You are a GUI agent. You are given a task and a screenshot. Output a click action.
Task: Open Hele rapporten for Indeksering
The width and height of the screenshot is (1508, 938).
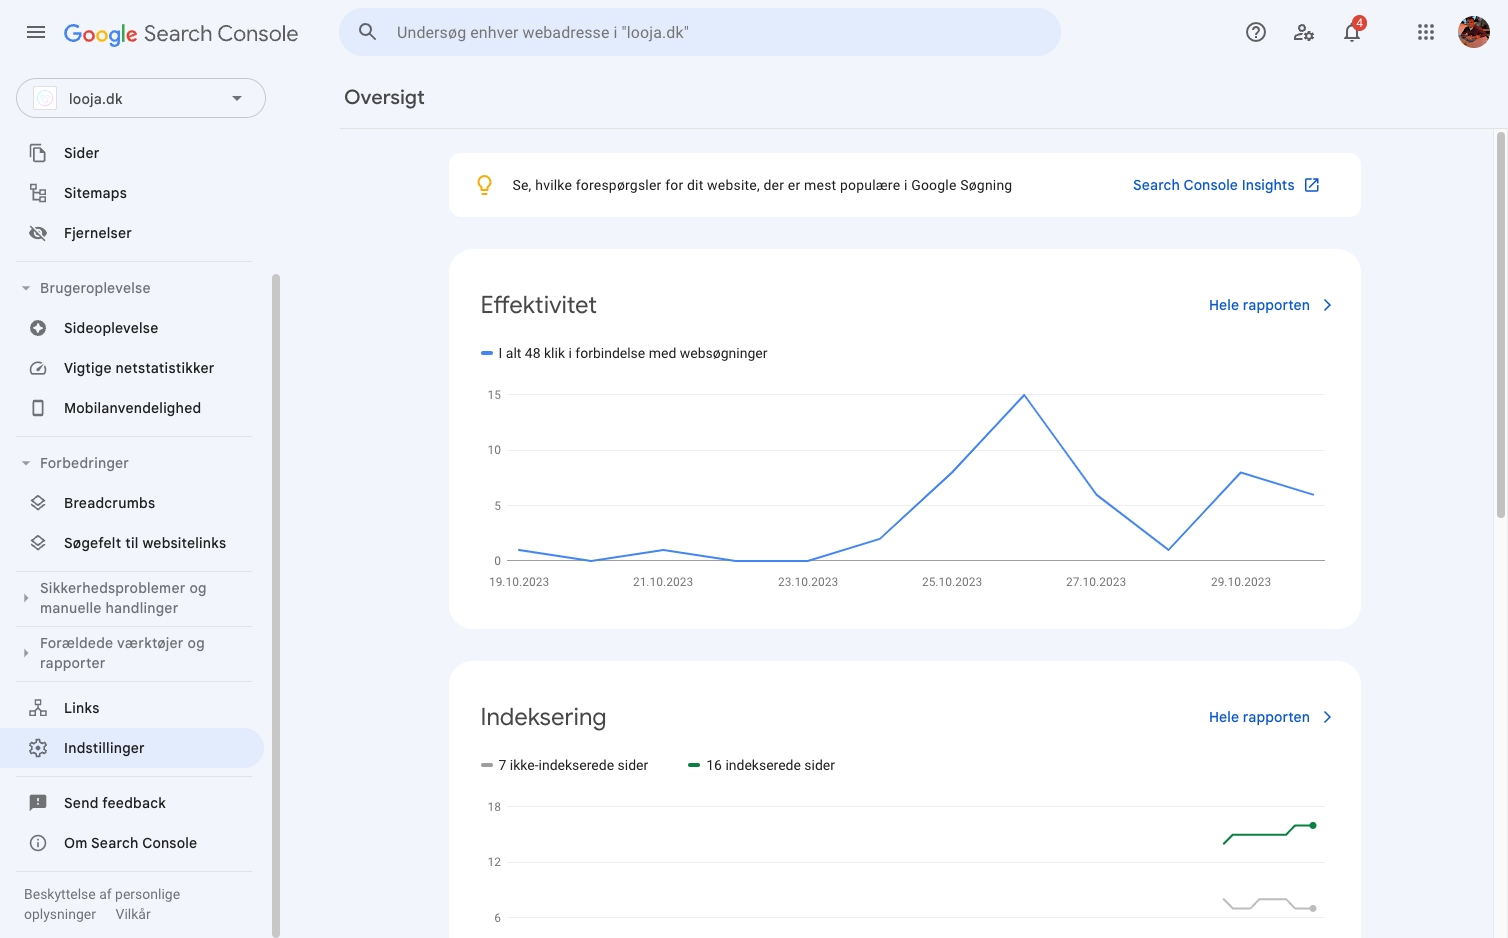click(x=1270, y=717)
